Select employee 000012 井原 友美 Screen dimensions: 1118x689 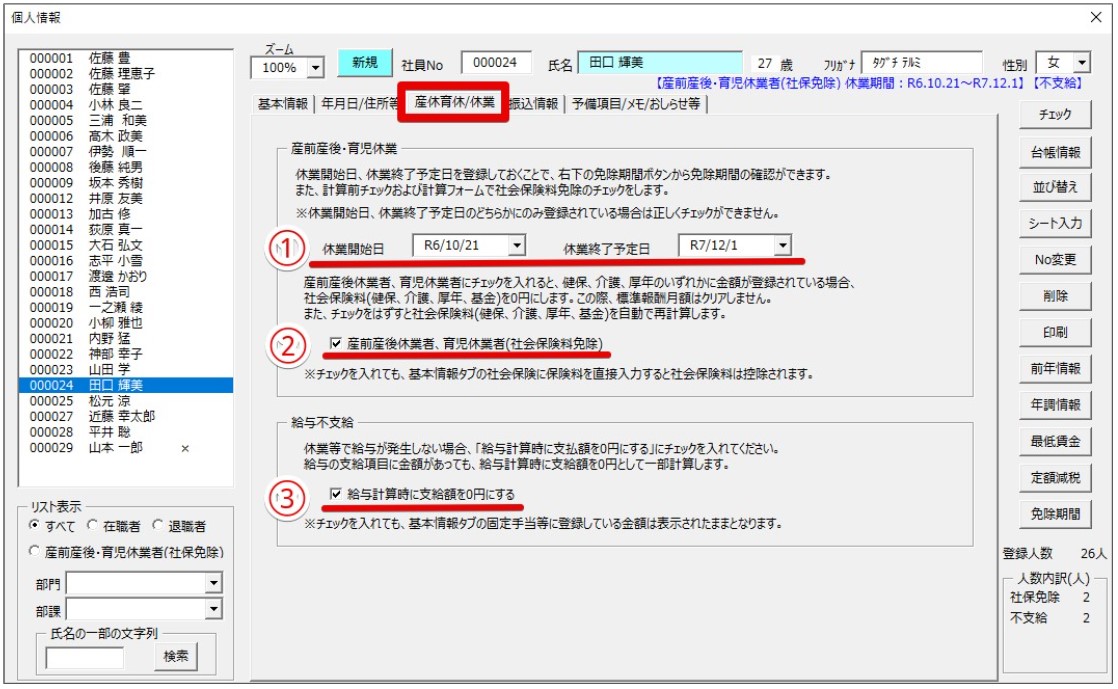point(125,198)
